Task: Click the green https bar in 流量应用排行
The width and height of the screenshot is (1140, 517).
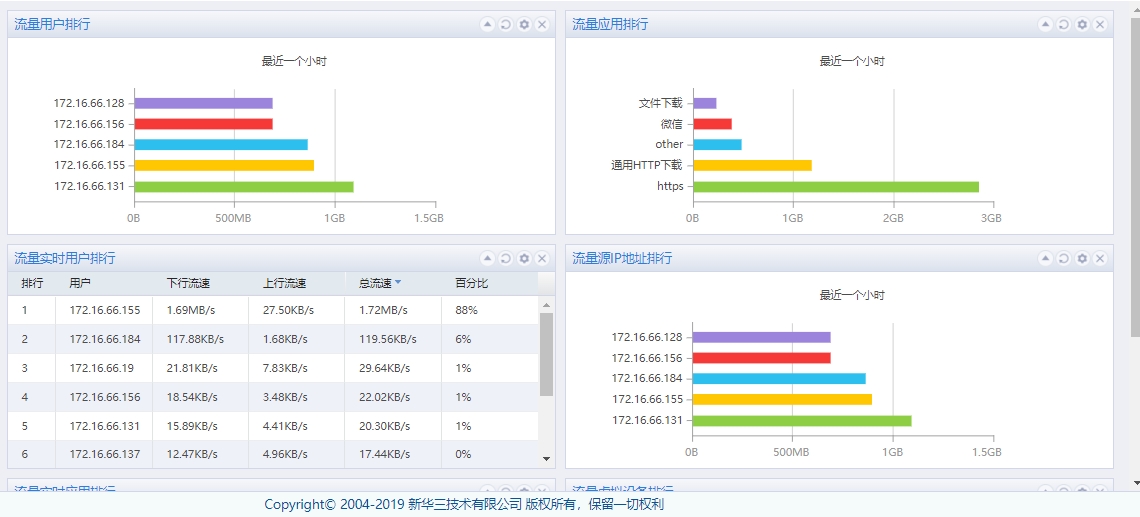Action: point(835,186)
